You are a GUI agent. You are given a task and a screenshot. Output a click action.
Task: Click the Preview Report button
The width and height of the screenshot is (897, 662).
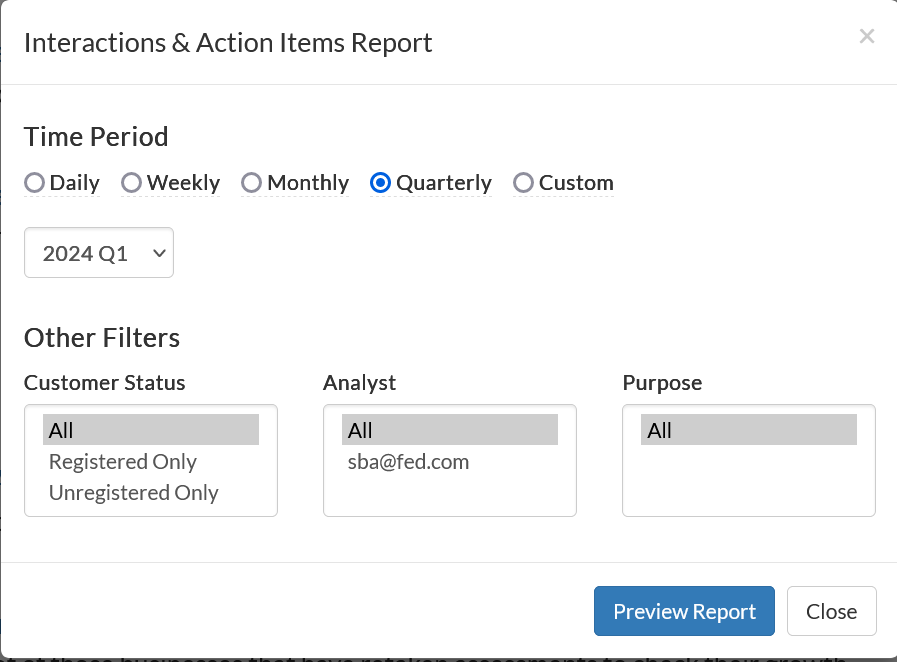point(684,611)
